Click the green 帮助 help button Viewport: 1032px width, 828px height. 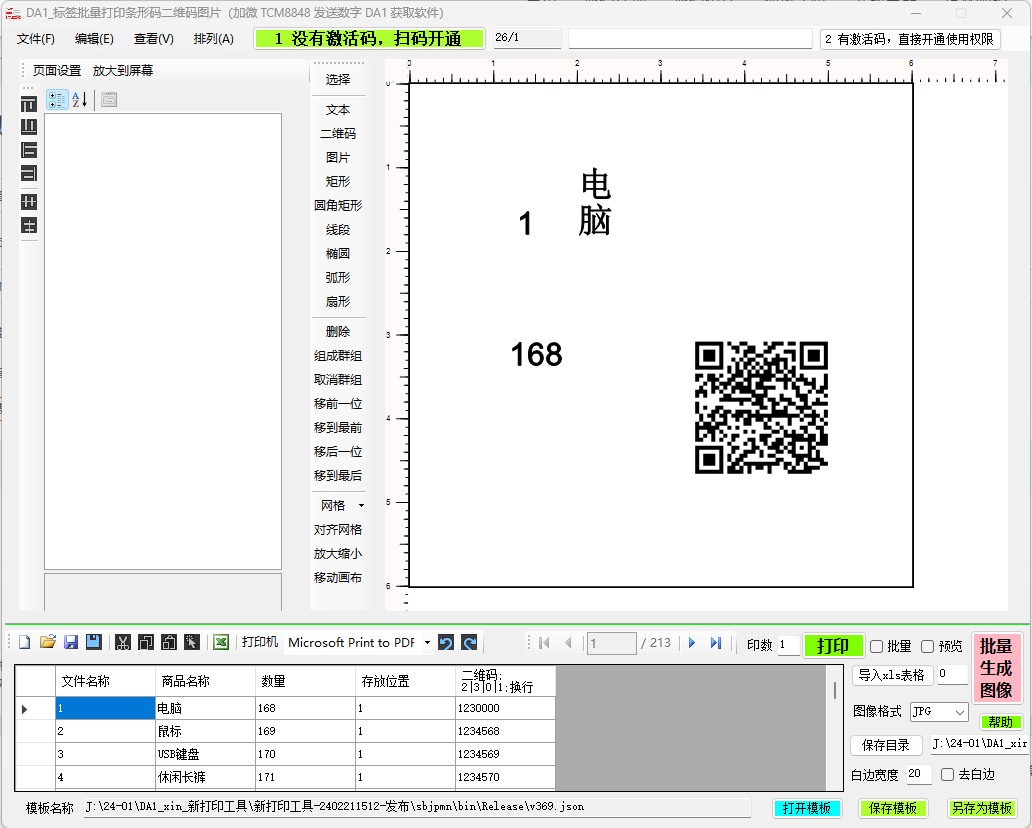(x=1000, y=722)
